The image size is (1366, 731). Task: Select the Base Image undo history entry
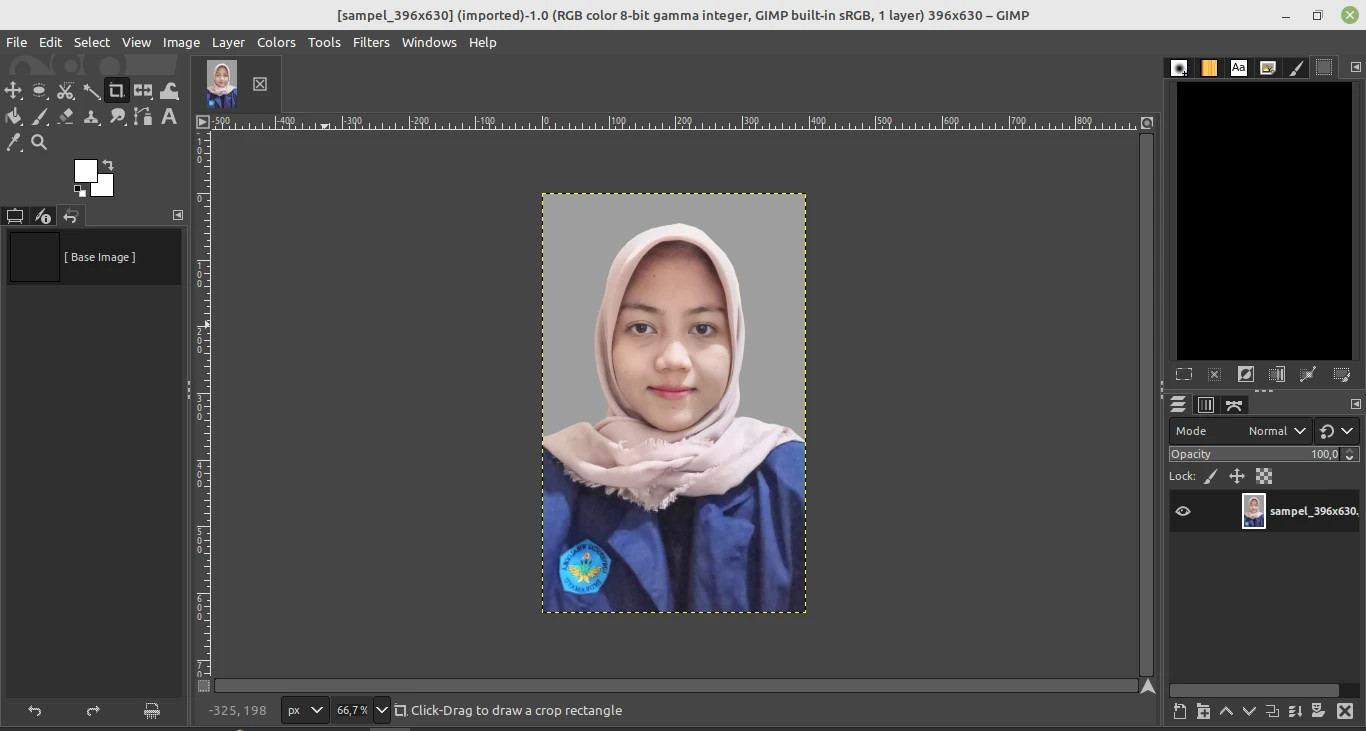(94, 257)
